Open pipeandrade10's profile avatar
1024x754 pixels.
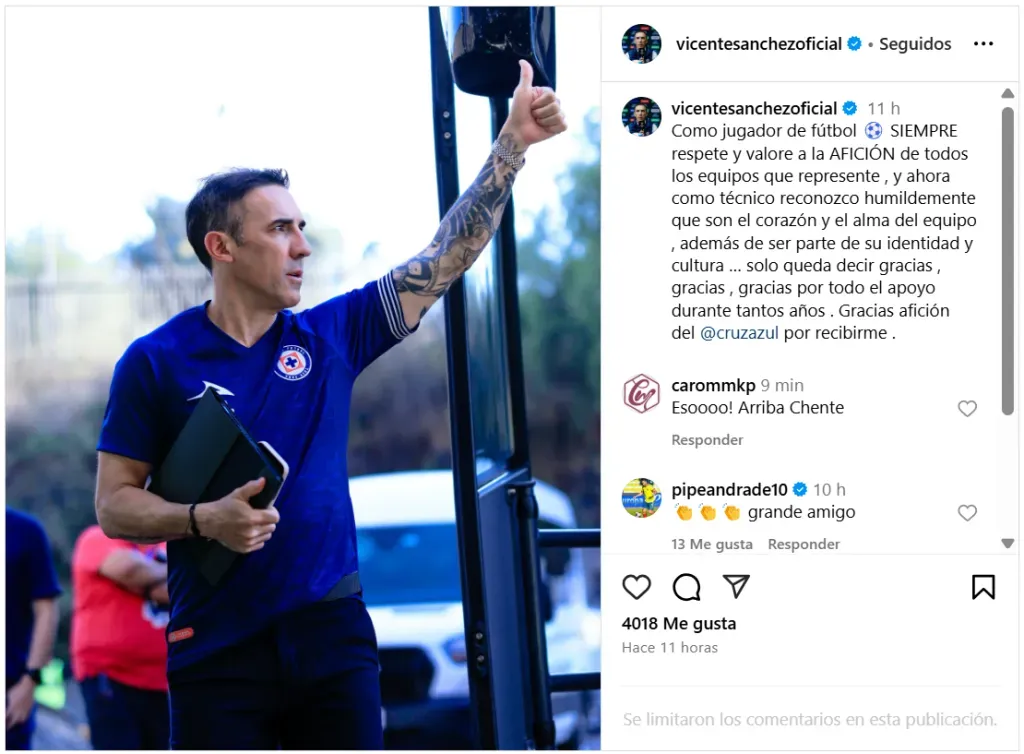(x=641, y=497)
